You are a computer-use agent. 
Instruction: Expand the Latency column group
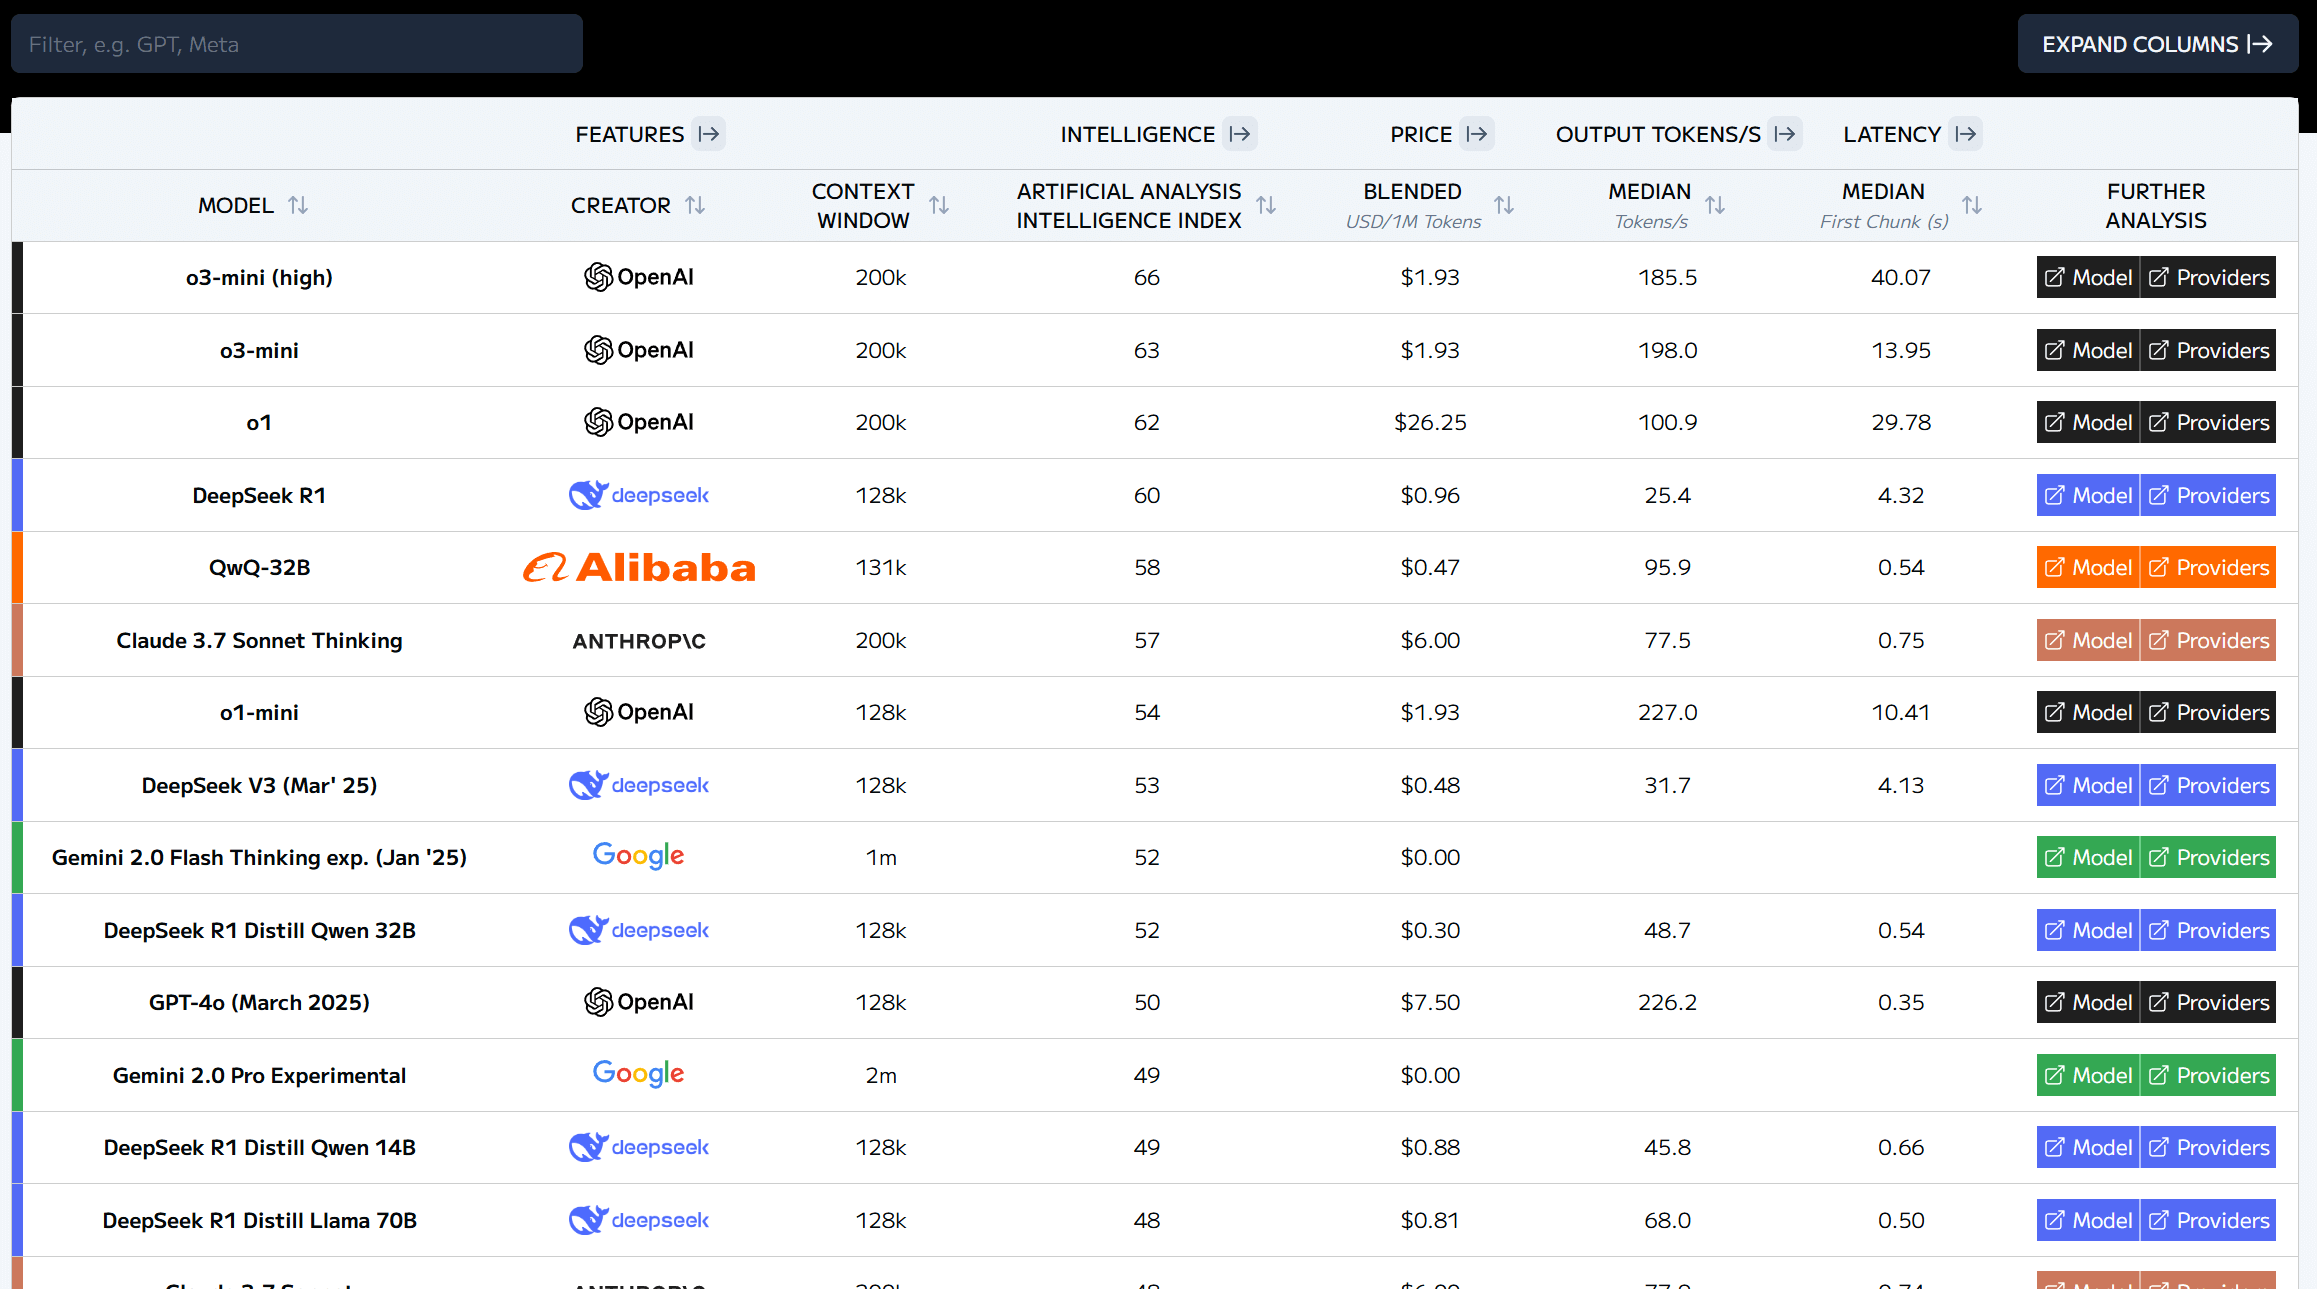click(1966, 134)
